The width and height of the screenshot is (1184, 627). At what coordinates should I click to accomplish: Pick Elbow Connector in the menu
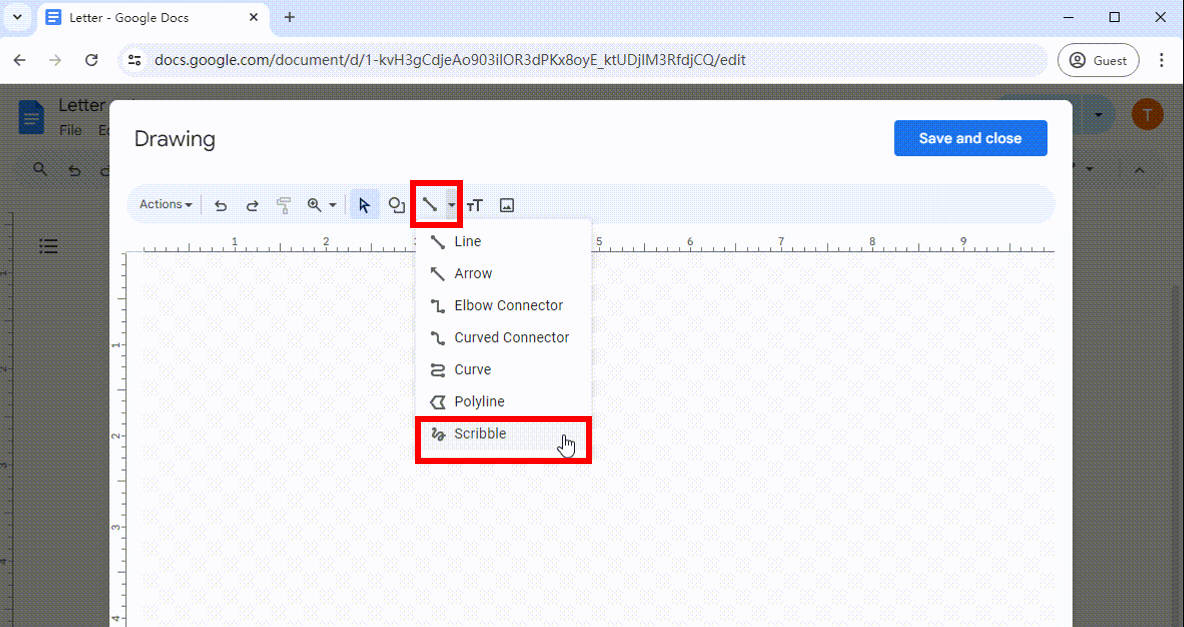coord(503,306)
